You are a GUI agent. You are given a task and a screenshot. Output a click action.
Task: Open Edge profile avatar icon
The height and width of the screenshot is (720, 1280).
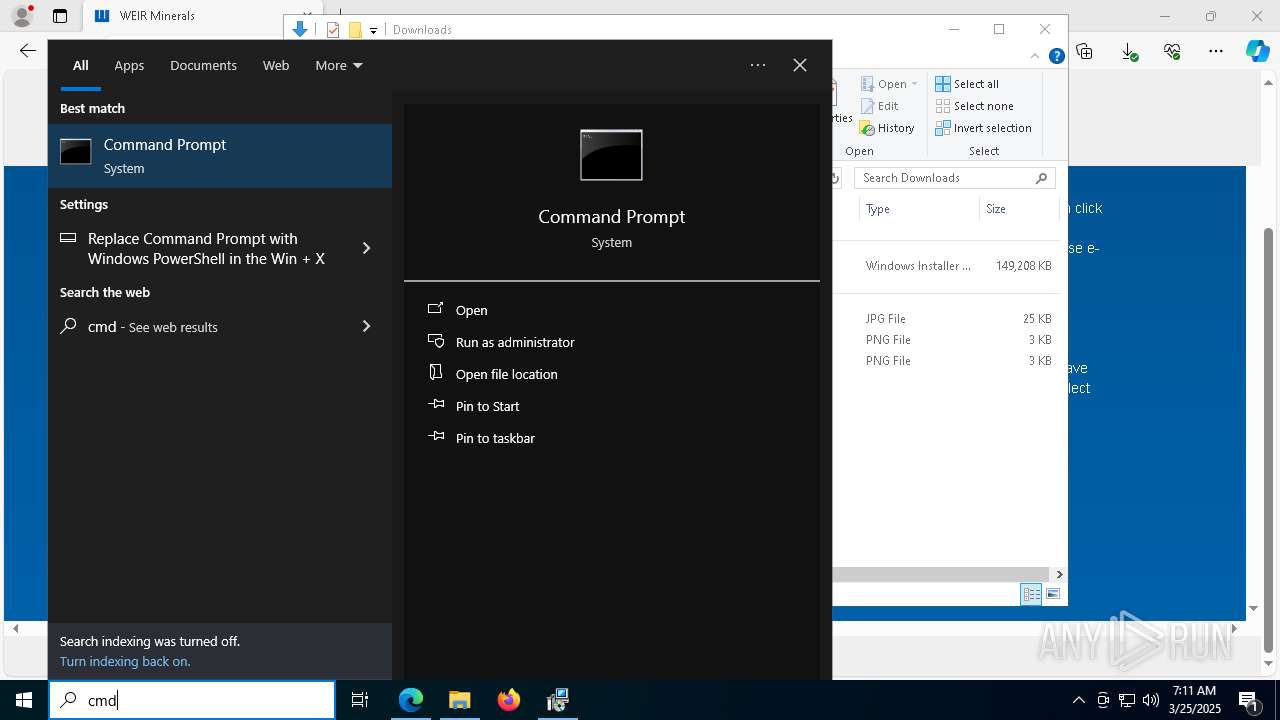coord(21,16)
